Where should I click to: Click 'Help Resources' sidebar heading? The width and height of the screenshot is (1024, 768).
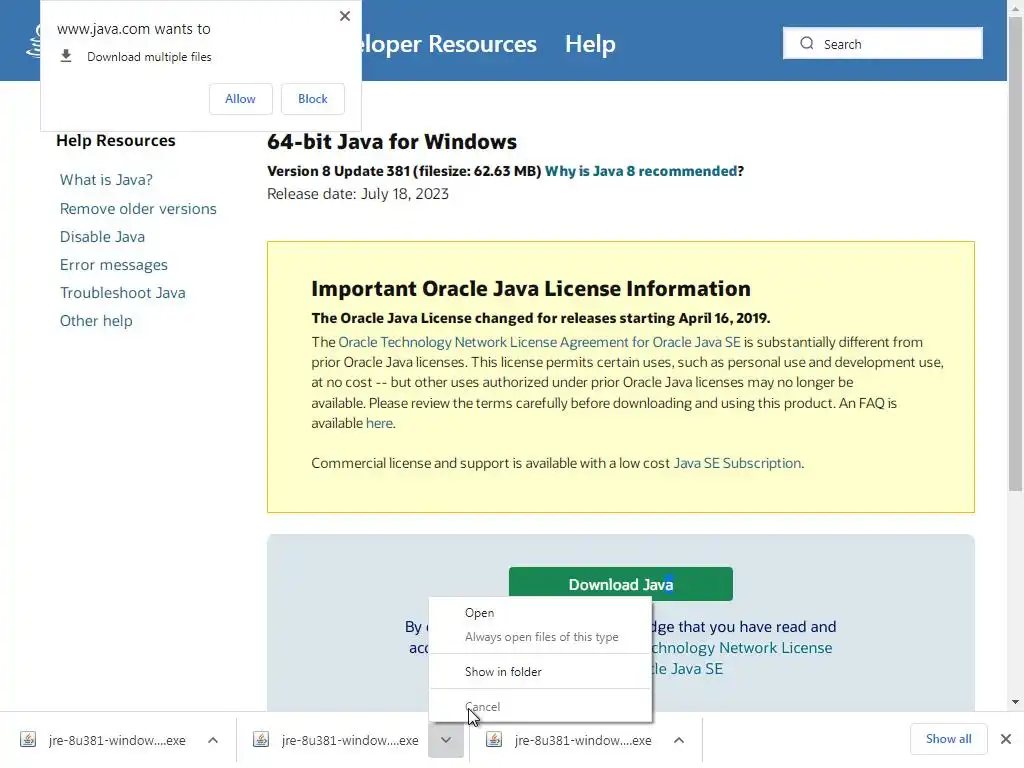tap(116, 140)
